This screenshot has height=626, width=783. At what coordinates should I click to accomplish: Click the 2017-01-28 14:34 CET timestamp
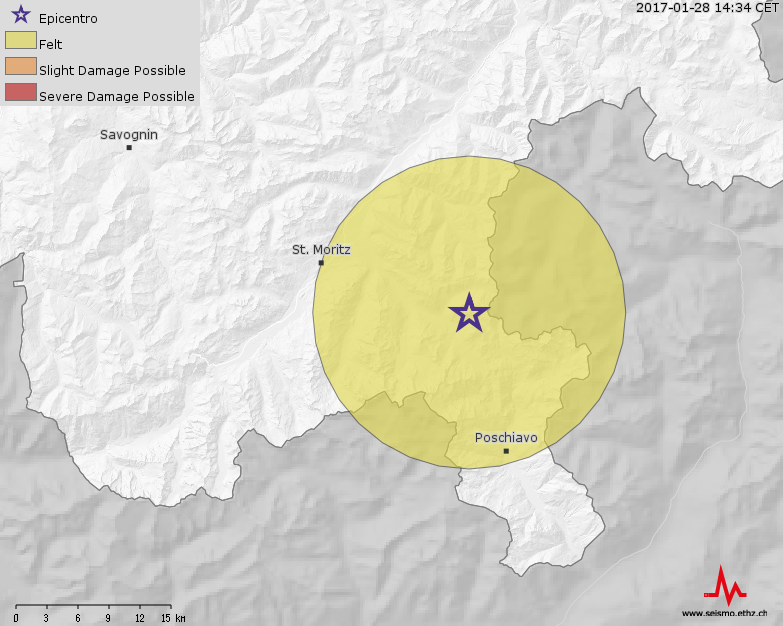(706, 7)
